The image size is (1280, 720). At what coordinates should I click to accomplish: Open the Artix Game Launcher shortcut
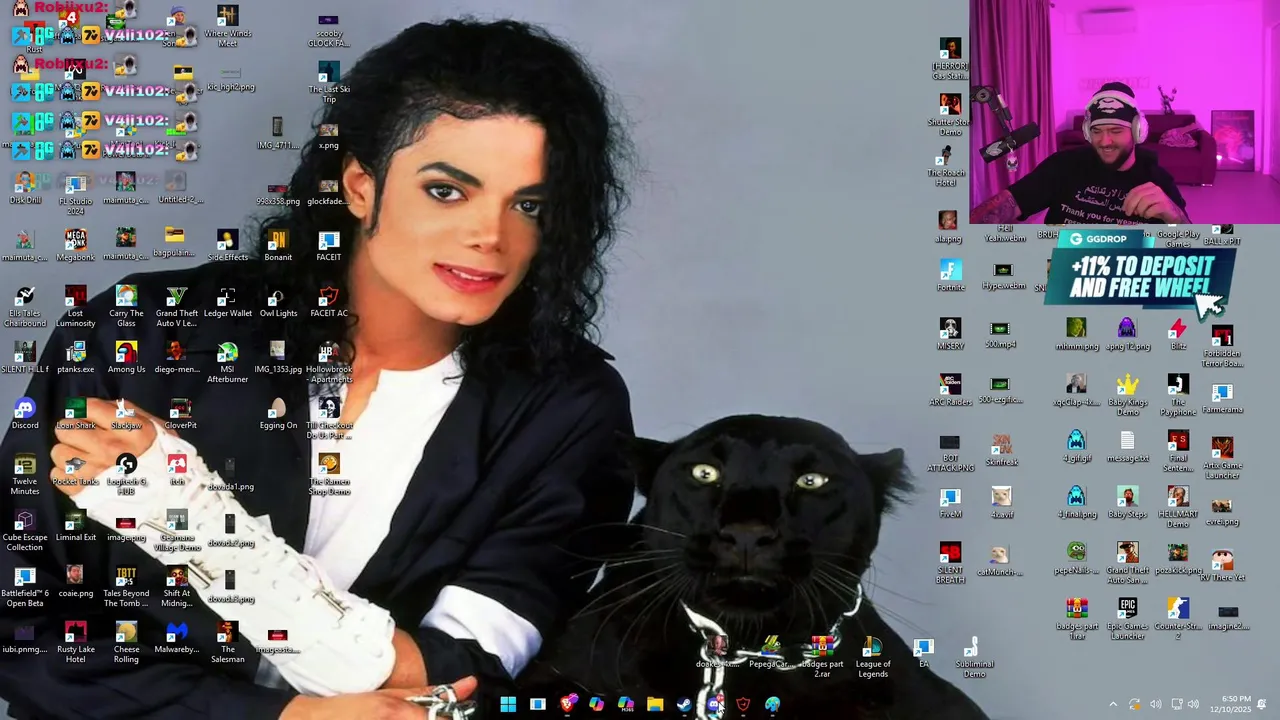1222,458
